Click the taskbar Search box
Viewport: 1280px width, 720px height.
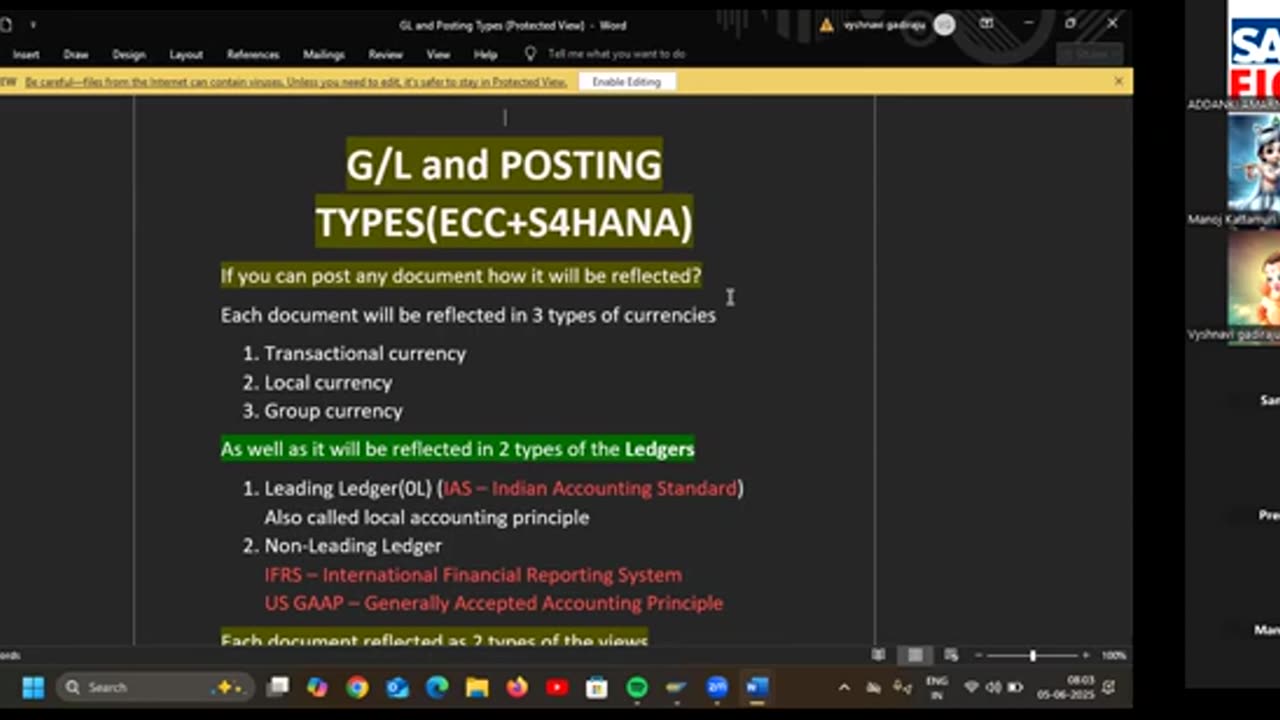155,687
